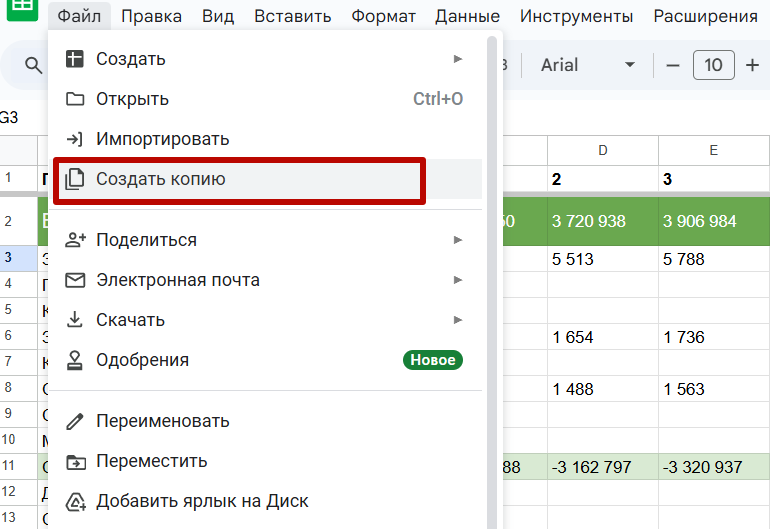Viewport: 770px width, 529px height.
Task: Click the Add shortcut to Drive icon
Action: (75, 501)
